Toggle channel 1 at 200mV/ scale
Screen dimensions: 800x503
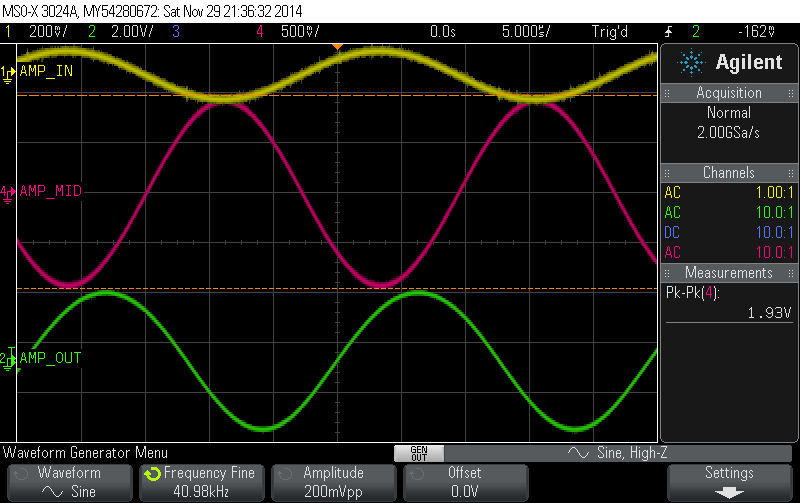[x=38, y=32]
